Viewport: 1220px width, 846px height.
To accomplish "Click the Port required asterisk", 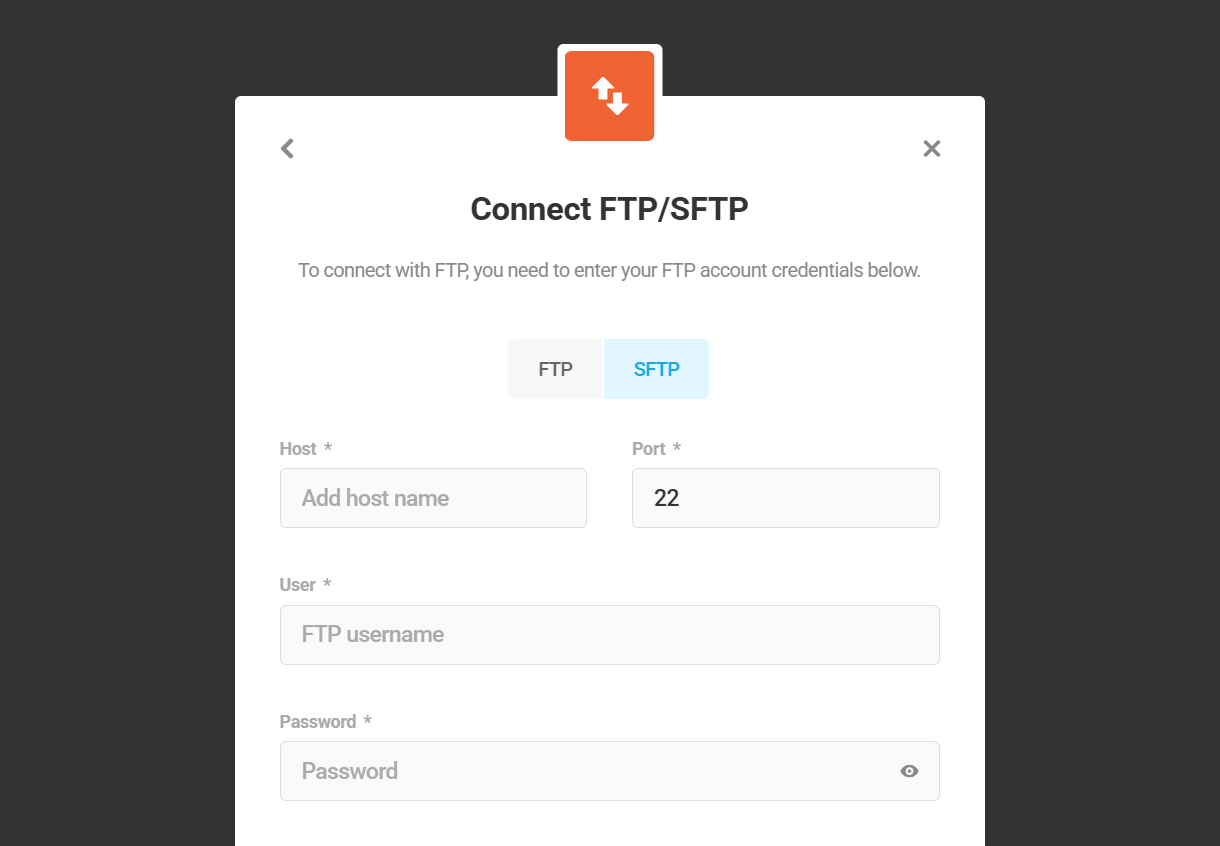I will [677, 449].
